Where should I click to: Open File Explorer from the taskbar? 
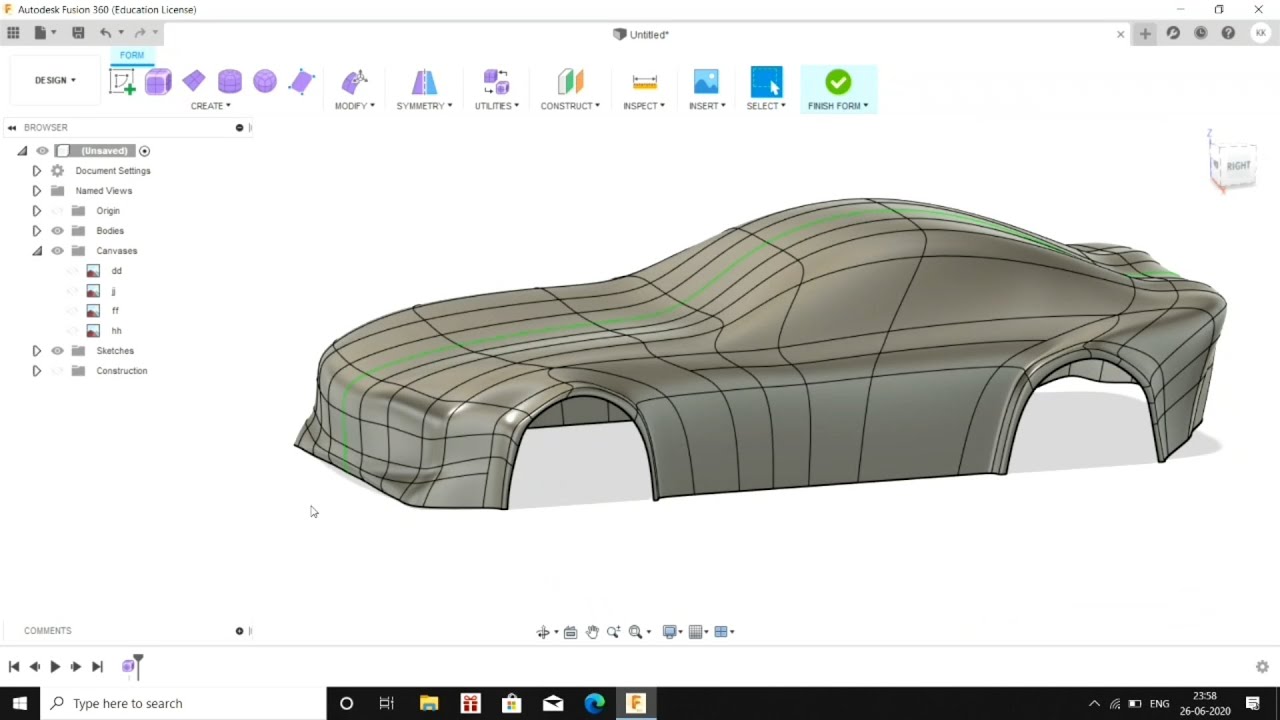point(429,703)
